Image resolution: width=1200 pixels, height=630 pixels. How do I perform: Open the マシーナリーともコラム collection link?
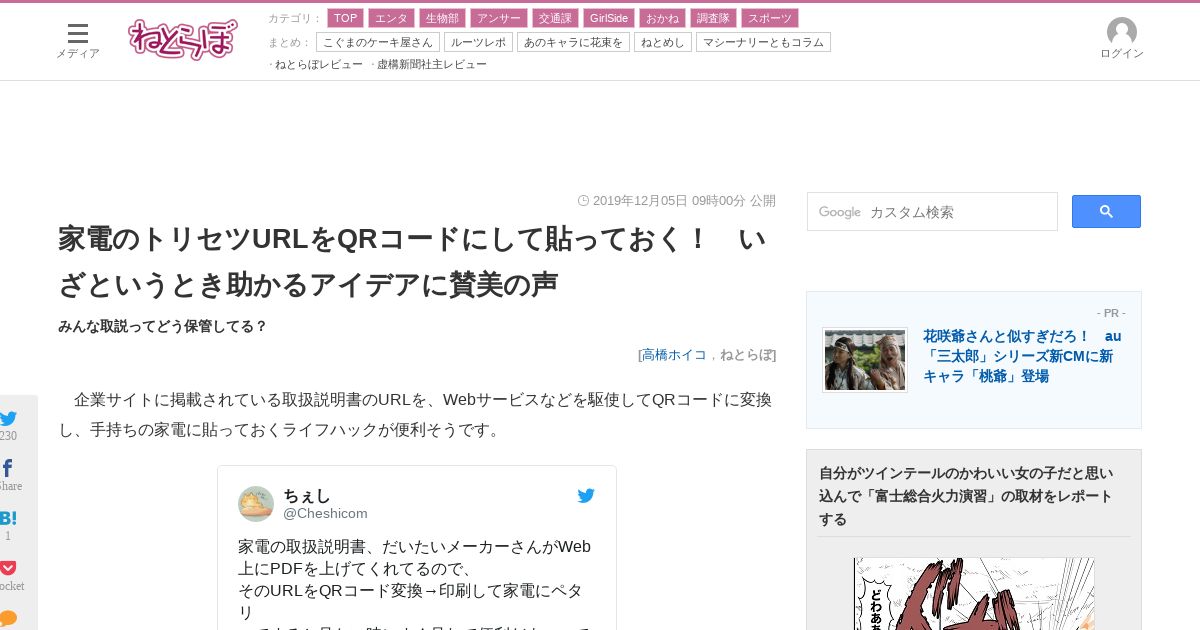[763, 42]
